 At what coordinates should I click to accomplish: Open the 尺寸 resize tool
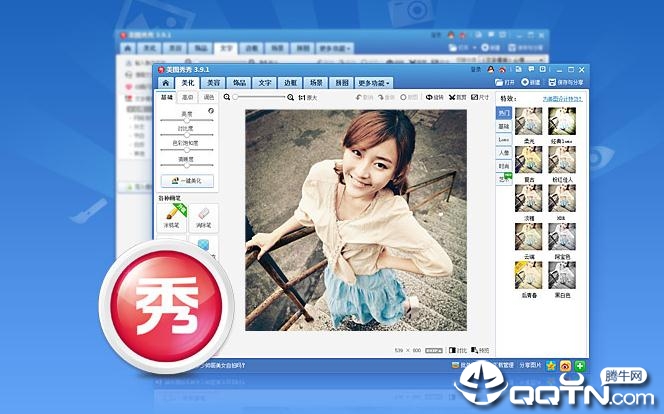tap(480, 98)
